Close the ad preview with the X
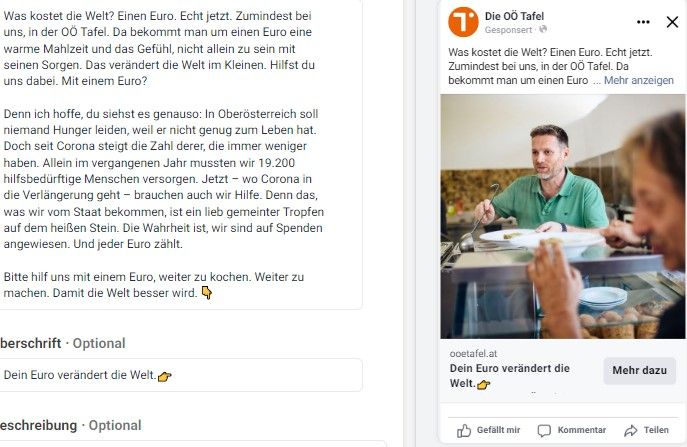The height and width of the screenshot is (447, 687). point(672,22)
